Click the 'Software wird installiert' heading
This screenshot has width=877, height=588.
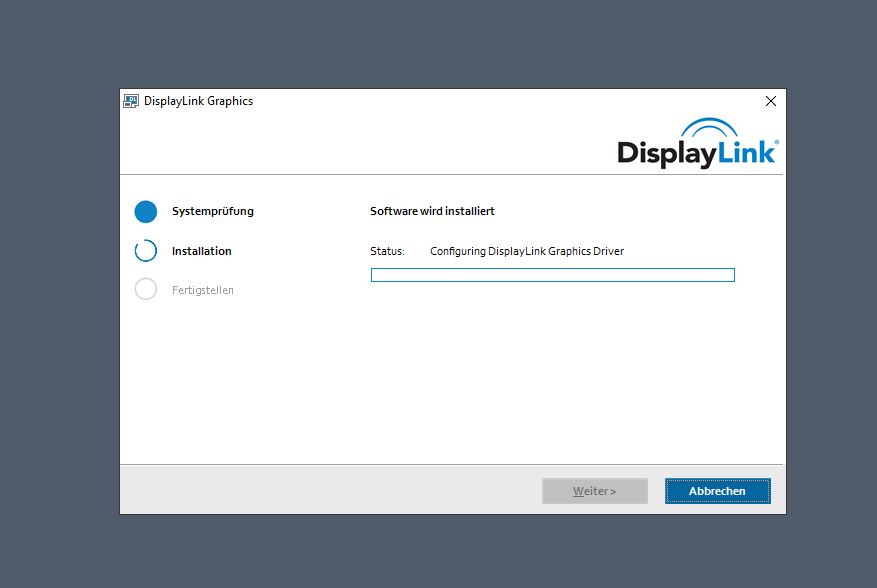tap(432, 211)
